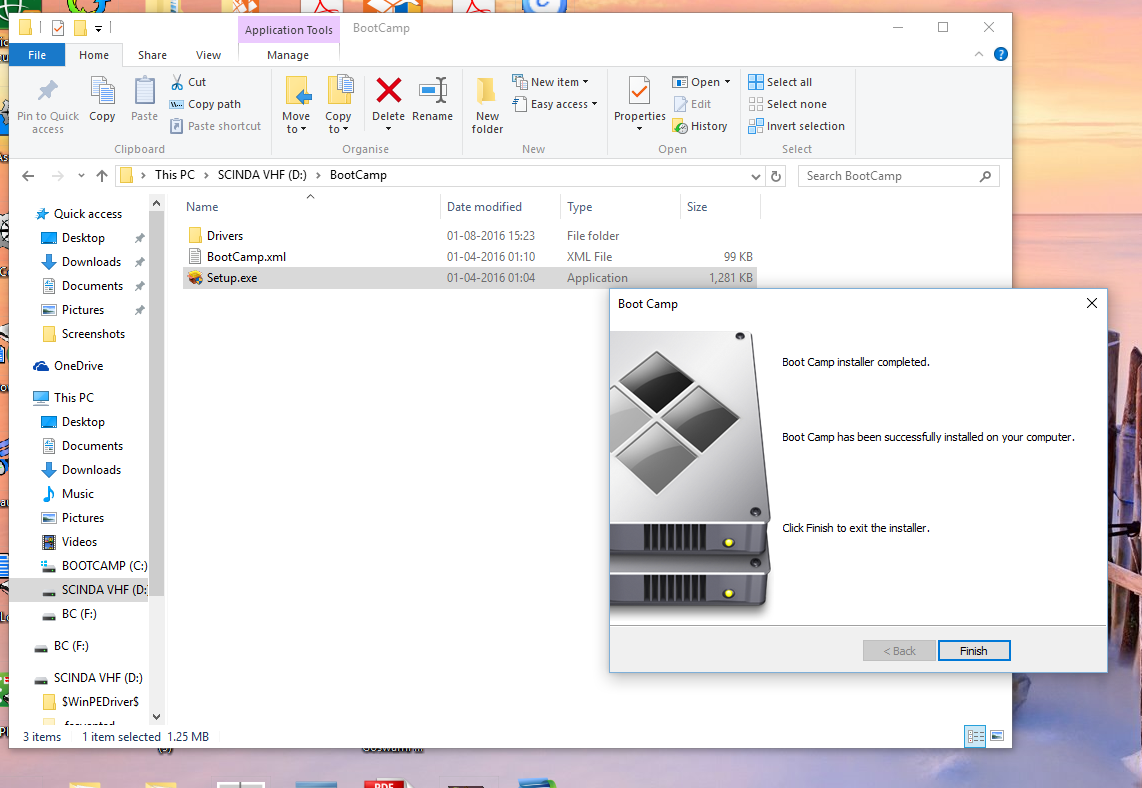Open the Copy to dropdown
1142x788 pixels.
click(338, 106)
